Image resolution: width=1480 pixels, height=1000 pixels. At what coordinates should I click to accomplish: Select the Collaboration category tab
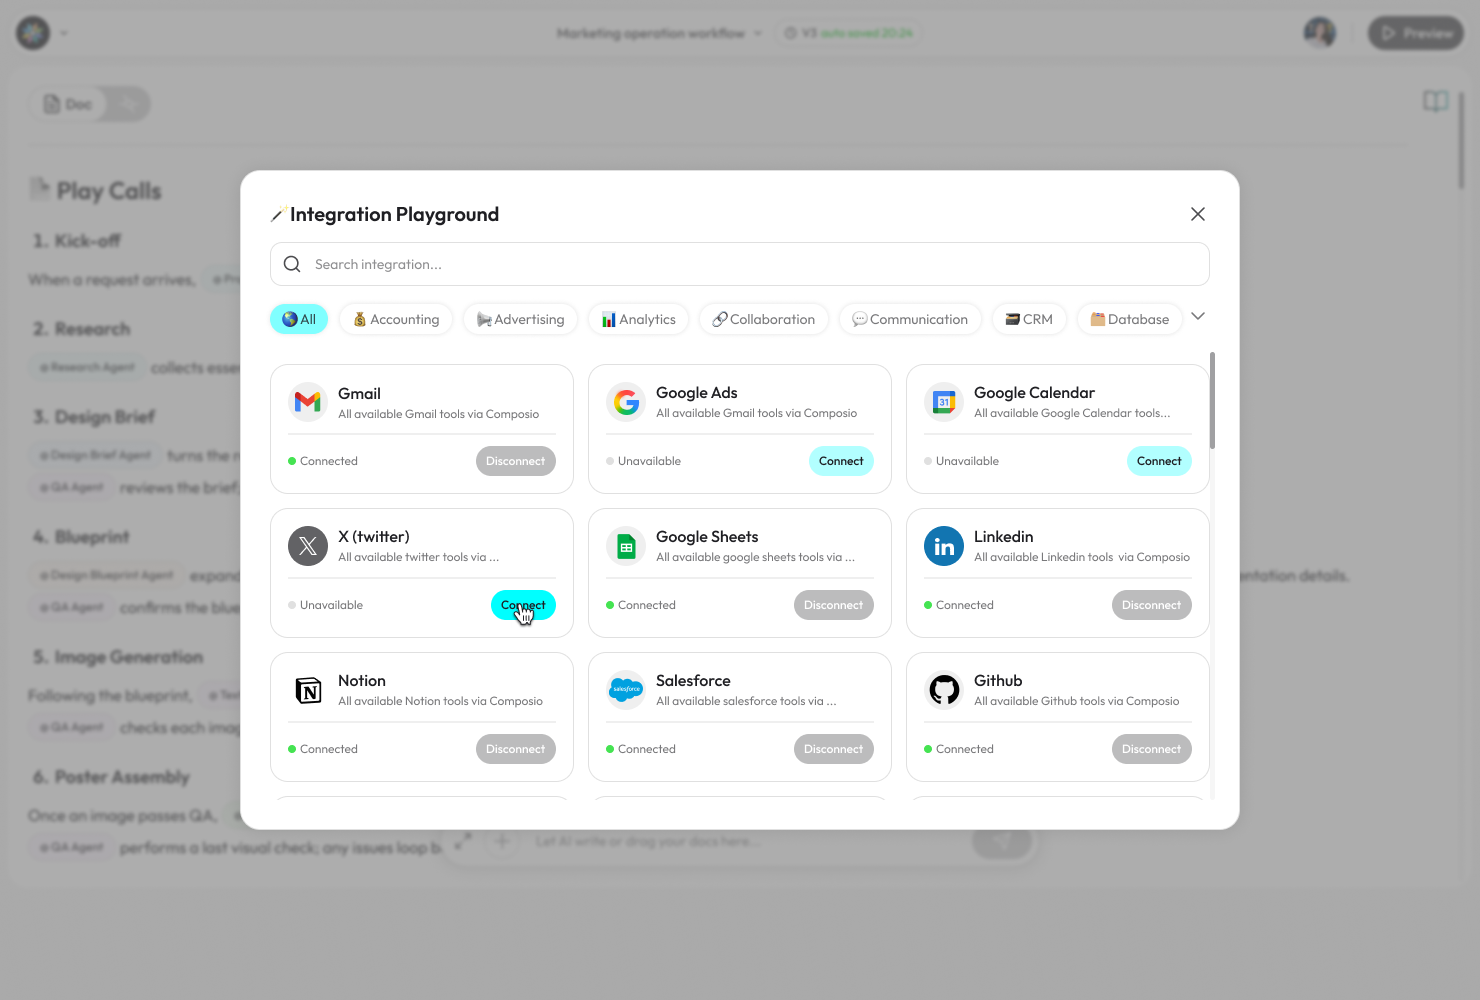[x=764, y=319]
